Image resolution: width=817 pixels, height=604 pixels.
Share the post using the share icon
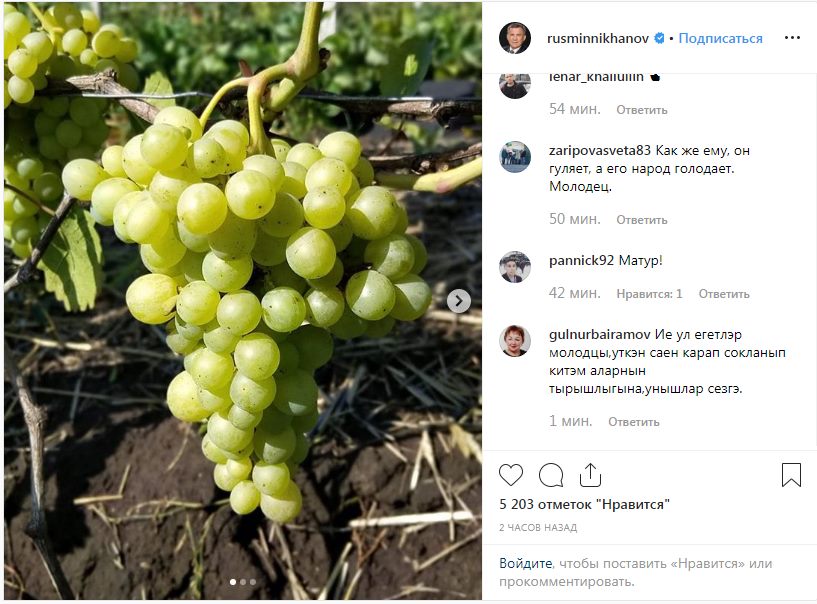click(590, 475)
